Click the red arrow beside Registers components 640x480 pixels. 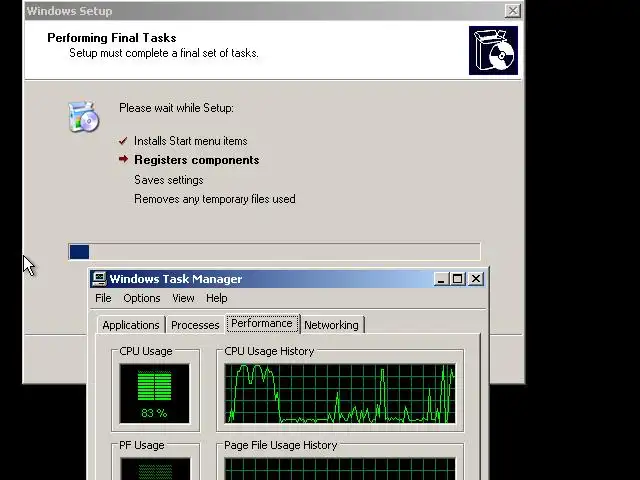tap(123, 159)
